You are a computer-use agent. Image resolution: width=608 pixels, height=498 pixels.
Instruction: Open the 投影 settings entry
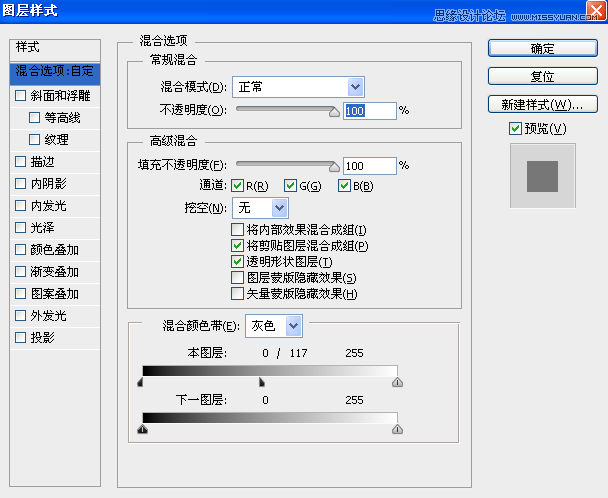pyautogui.click(x=42, y=337)
